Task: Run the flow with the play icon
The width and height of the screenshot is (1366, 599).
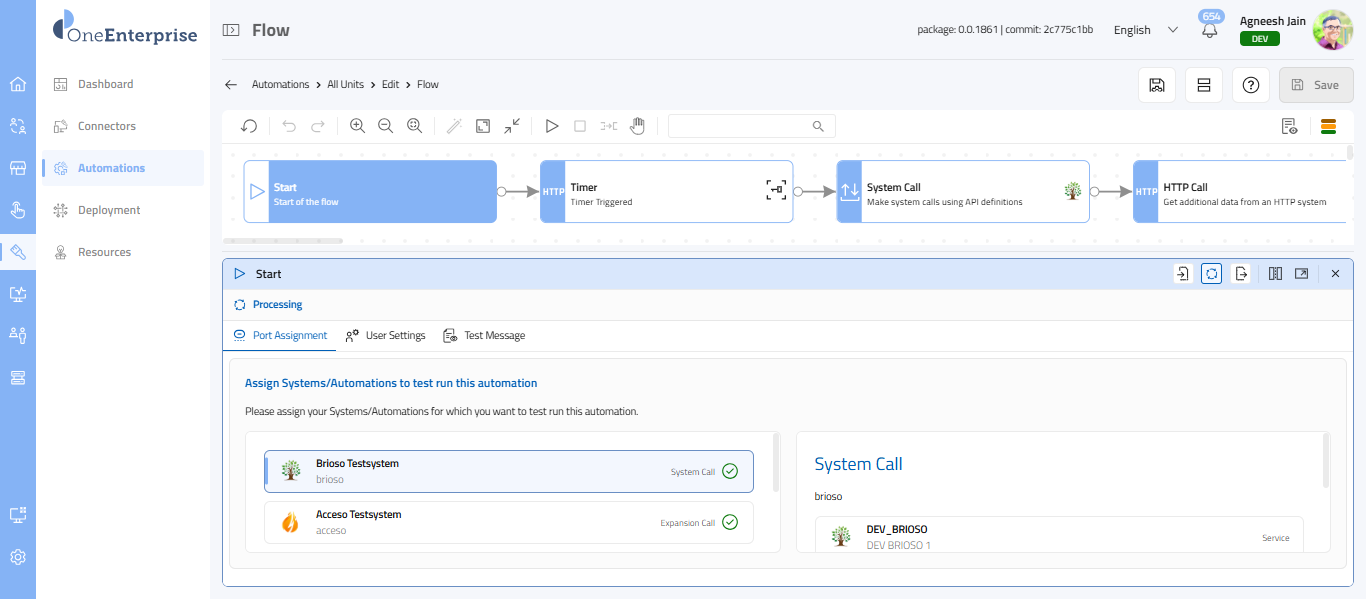Action: point(551,126)
